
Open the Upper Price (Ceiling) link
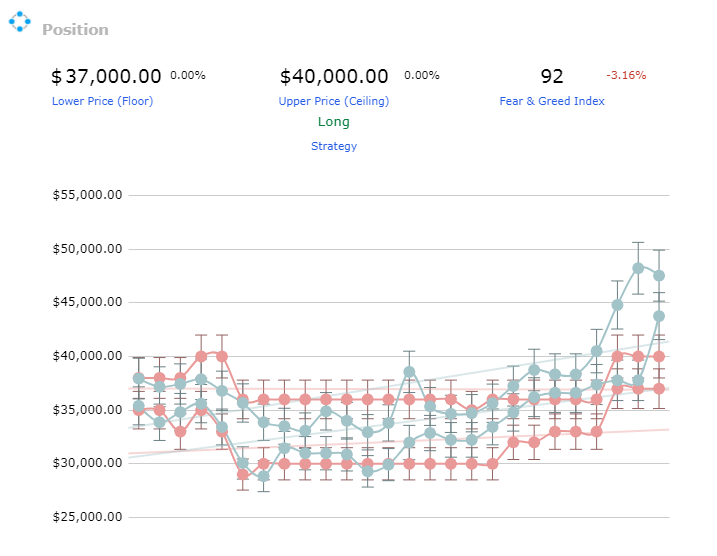[334, 101]
